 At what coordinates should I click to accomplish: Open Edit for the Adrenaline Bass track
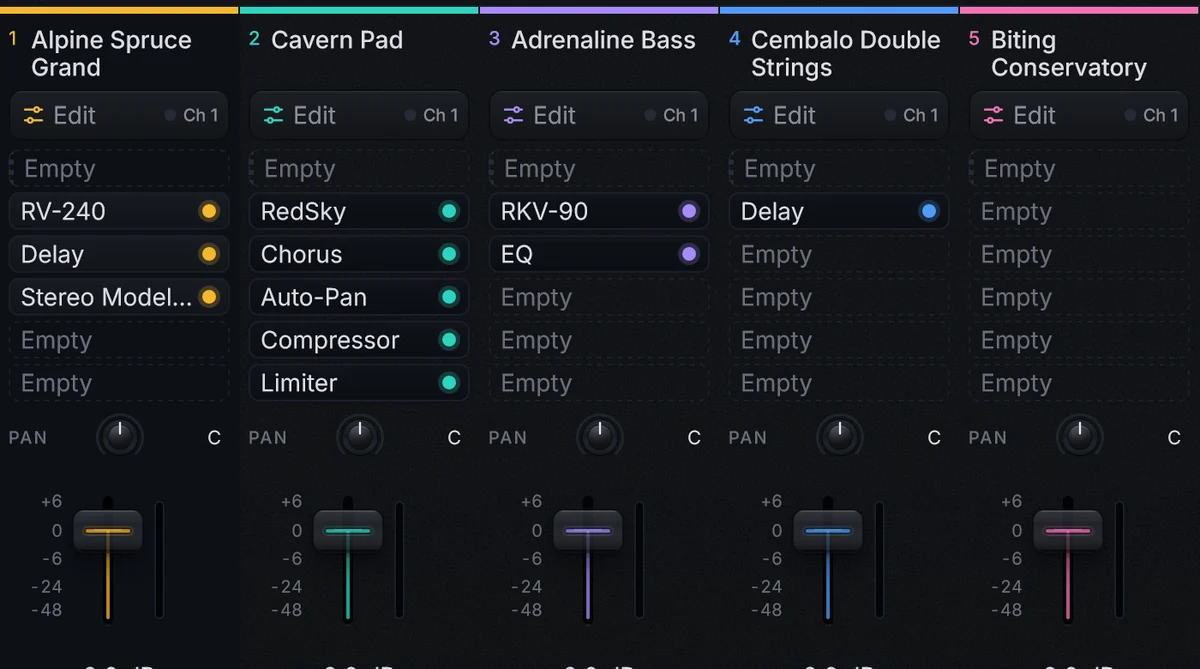click(599, 115)
